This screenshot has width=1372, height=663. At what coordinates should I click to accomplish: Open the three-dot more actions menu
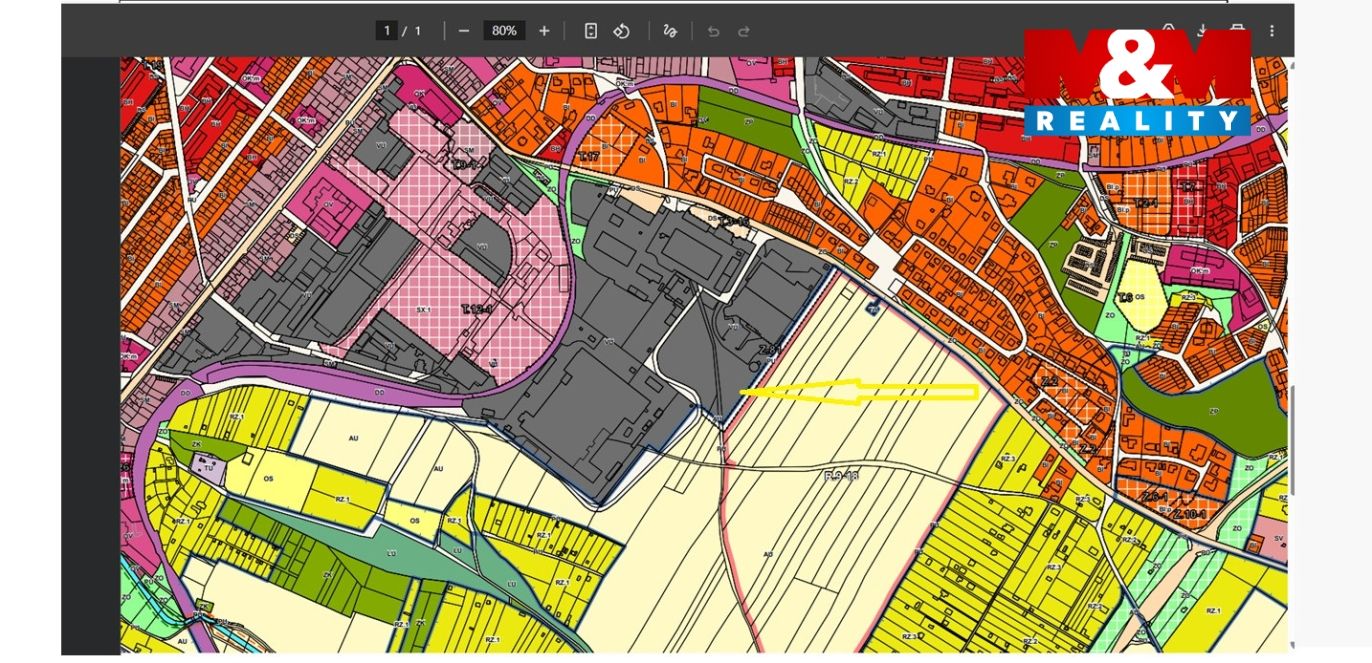[x=1272, y=31]
